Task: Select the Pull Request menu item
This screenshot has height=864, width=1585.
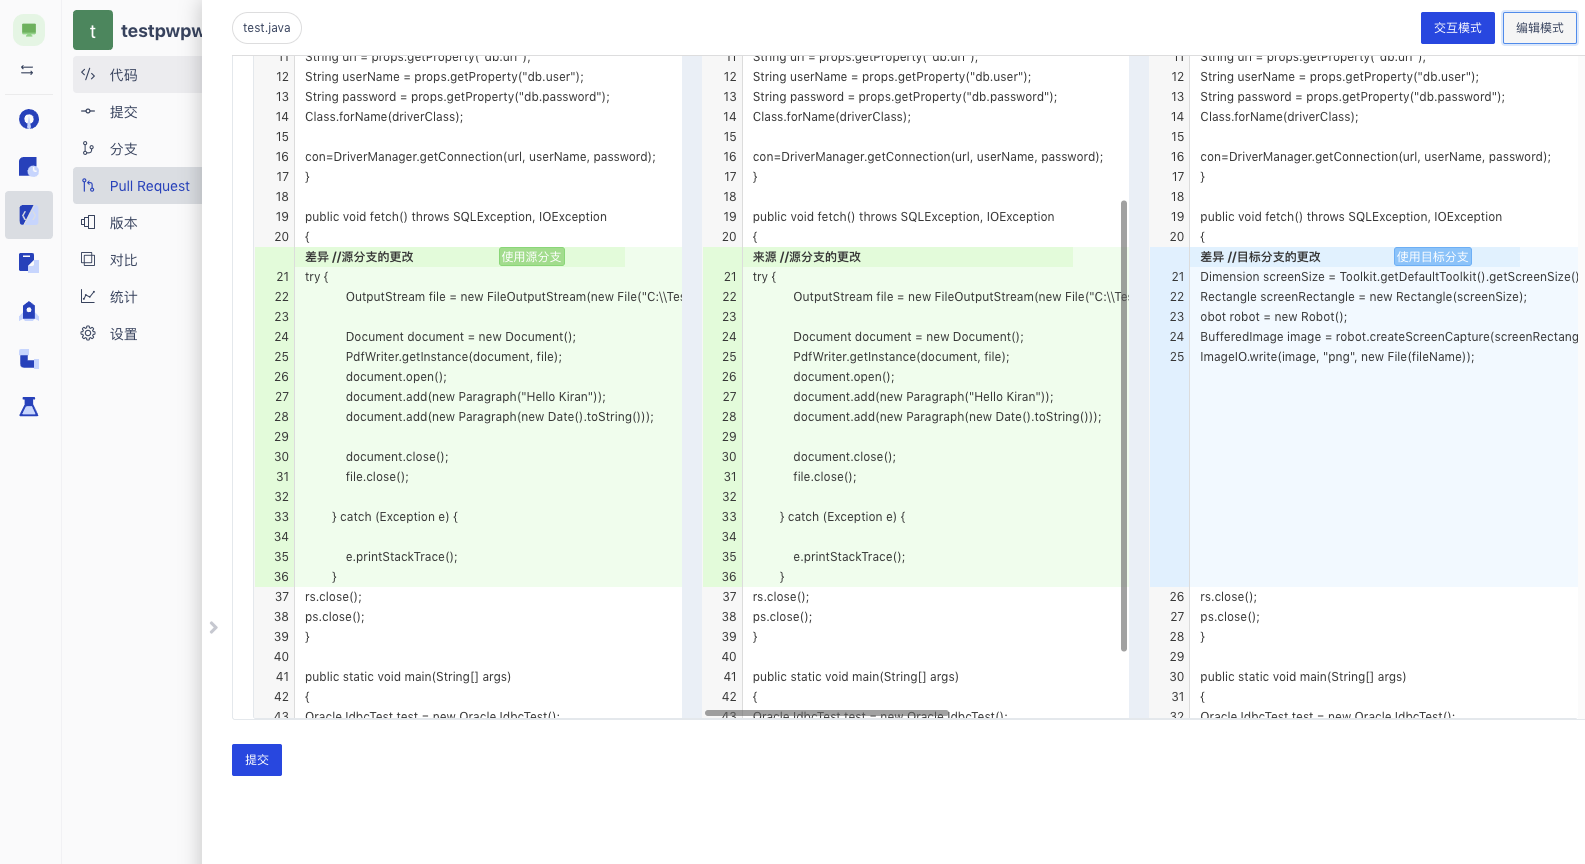Action: (149, 186)
